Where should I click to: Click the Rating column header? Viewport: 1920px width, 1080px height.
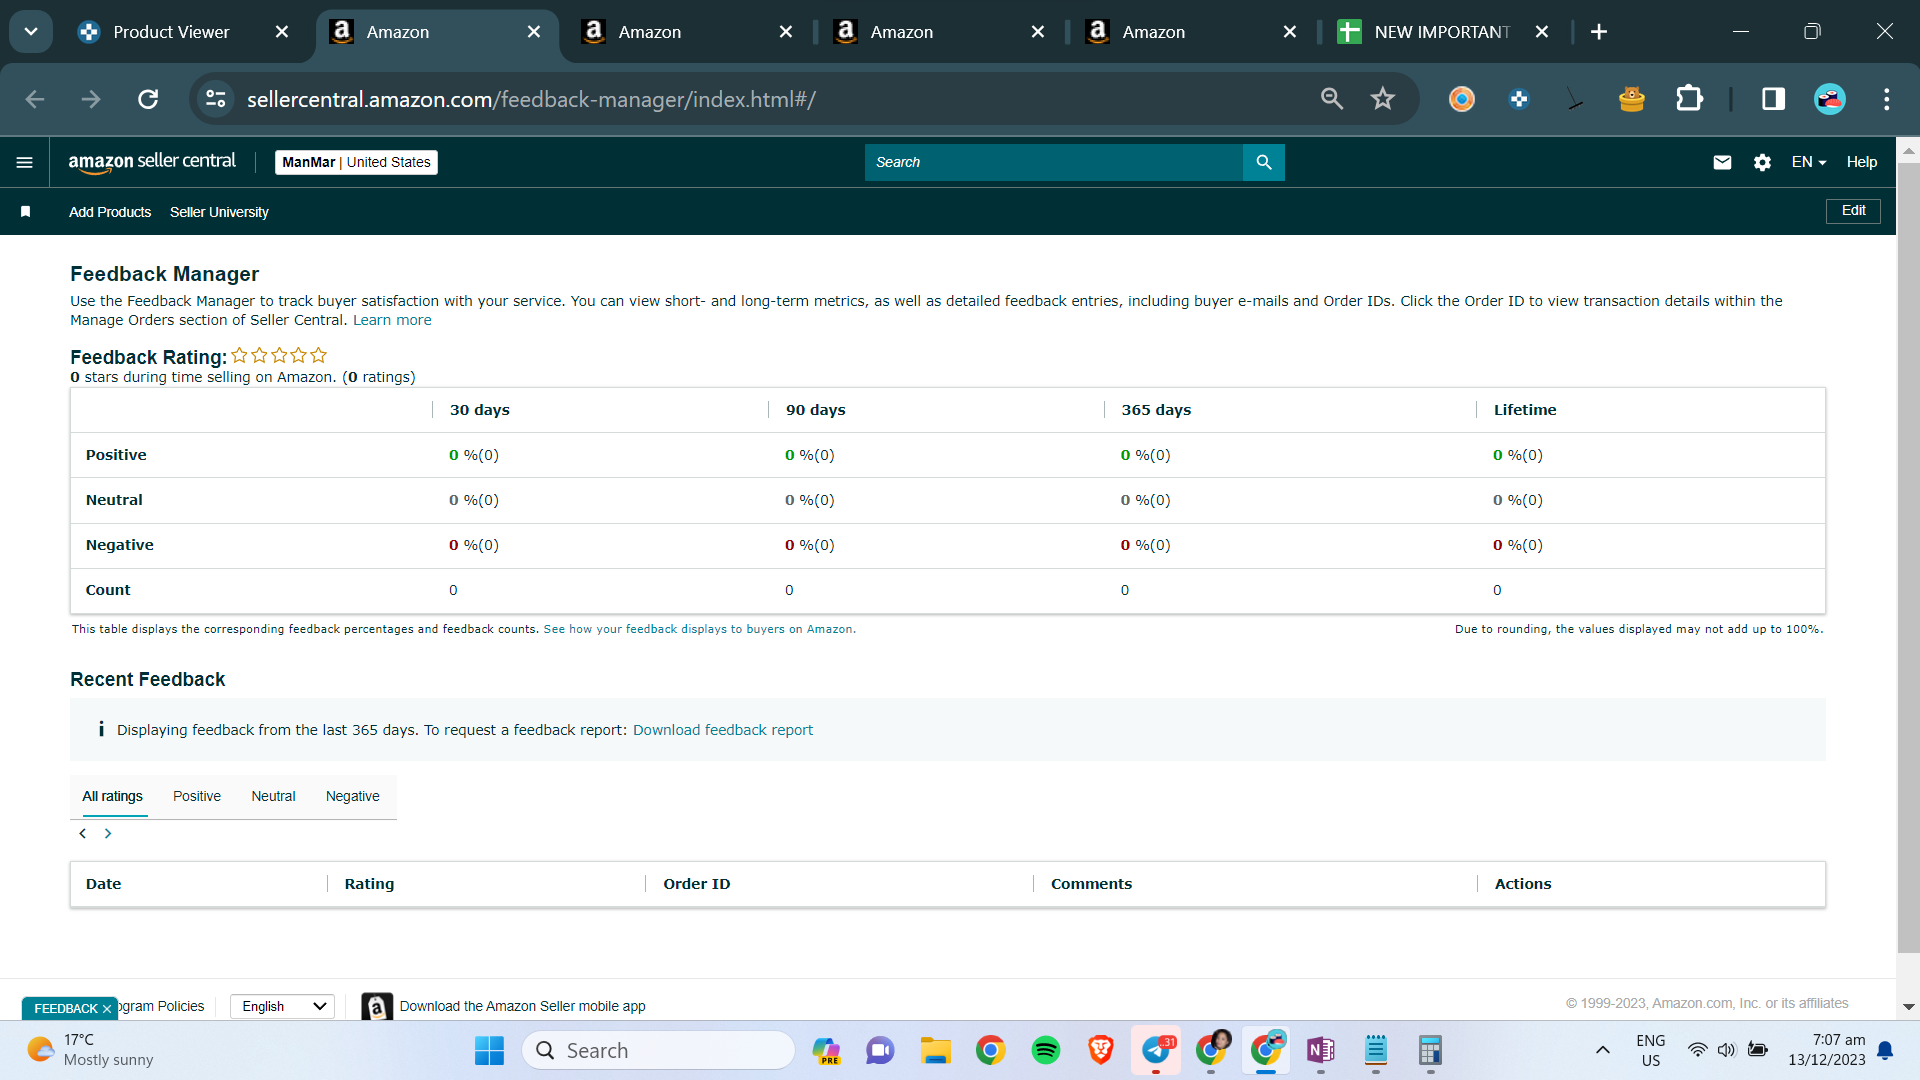coord(369,884)
